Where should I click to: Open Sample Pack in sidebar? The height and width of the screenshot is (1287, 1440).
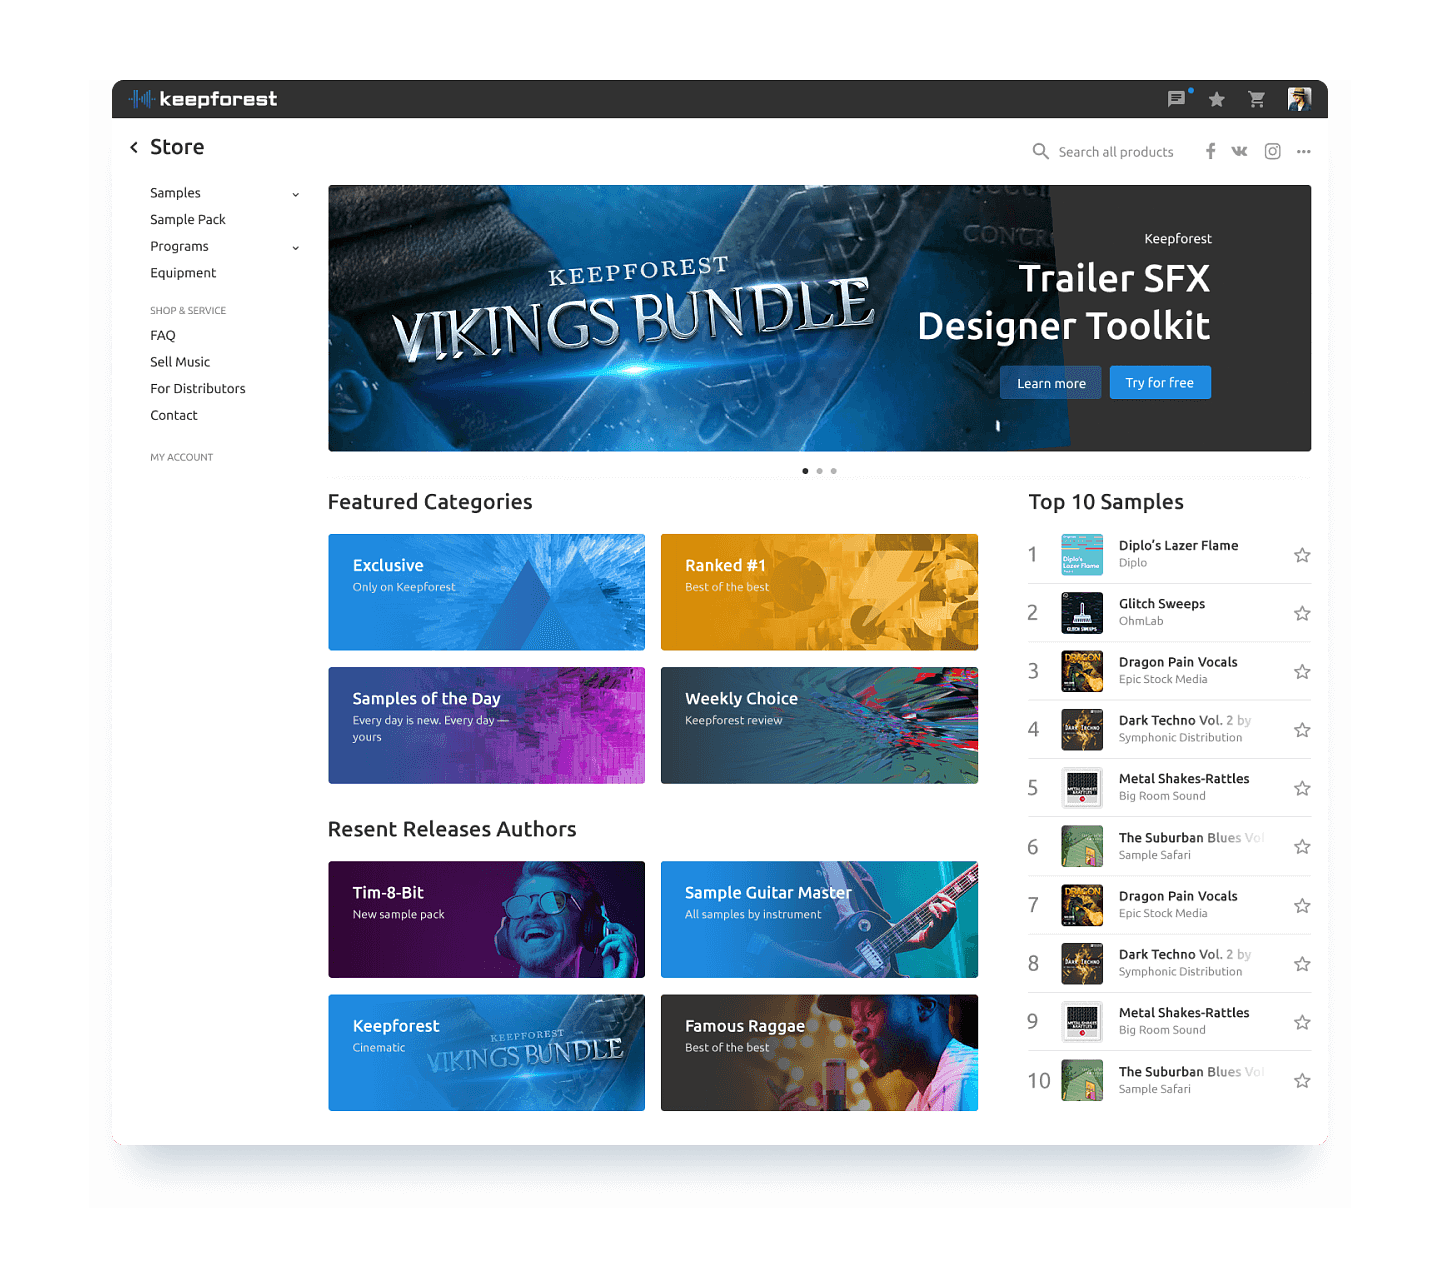click(x=188, y=220)
